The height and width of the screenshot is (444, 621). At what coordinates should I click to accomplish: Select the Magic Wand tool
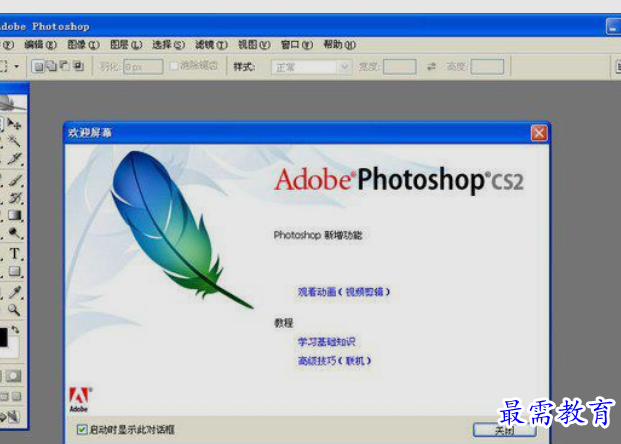[14, 141]
